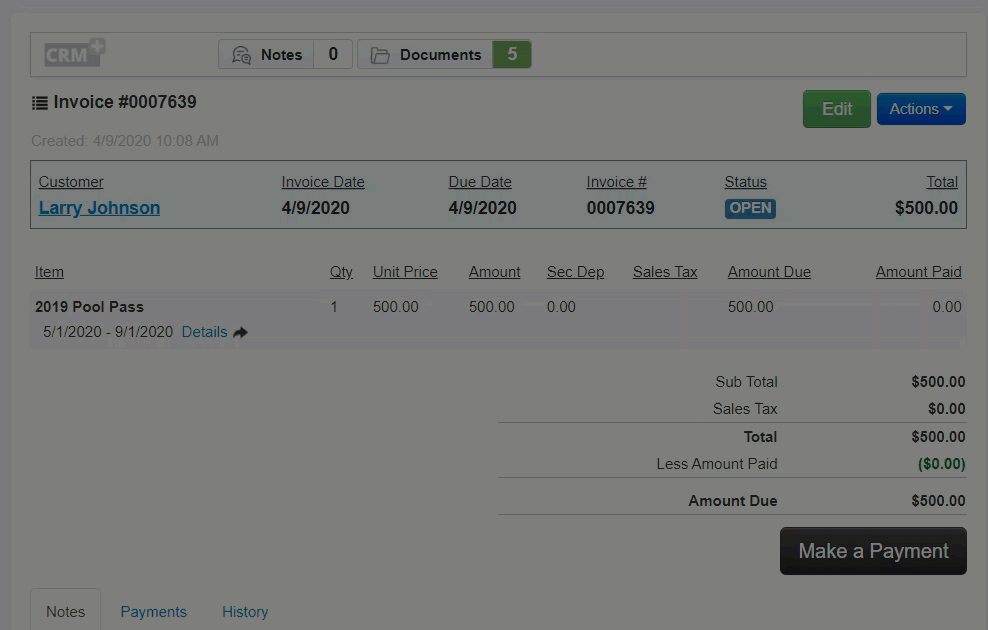Image resolution: width=988 pixels, height=630 pixels.
Task: Click the Notes count button in header
Action: 333,55
